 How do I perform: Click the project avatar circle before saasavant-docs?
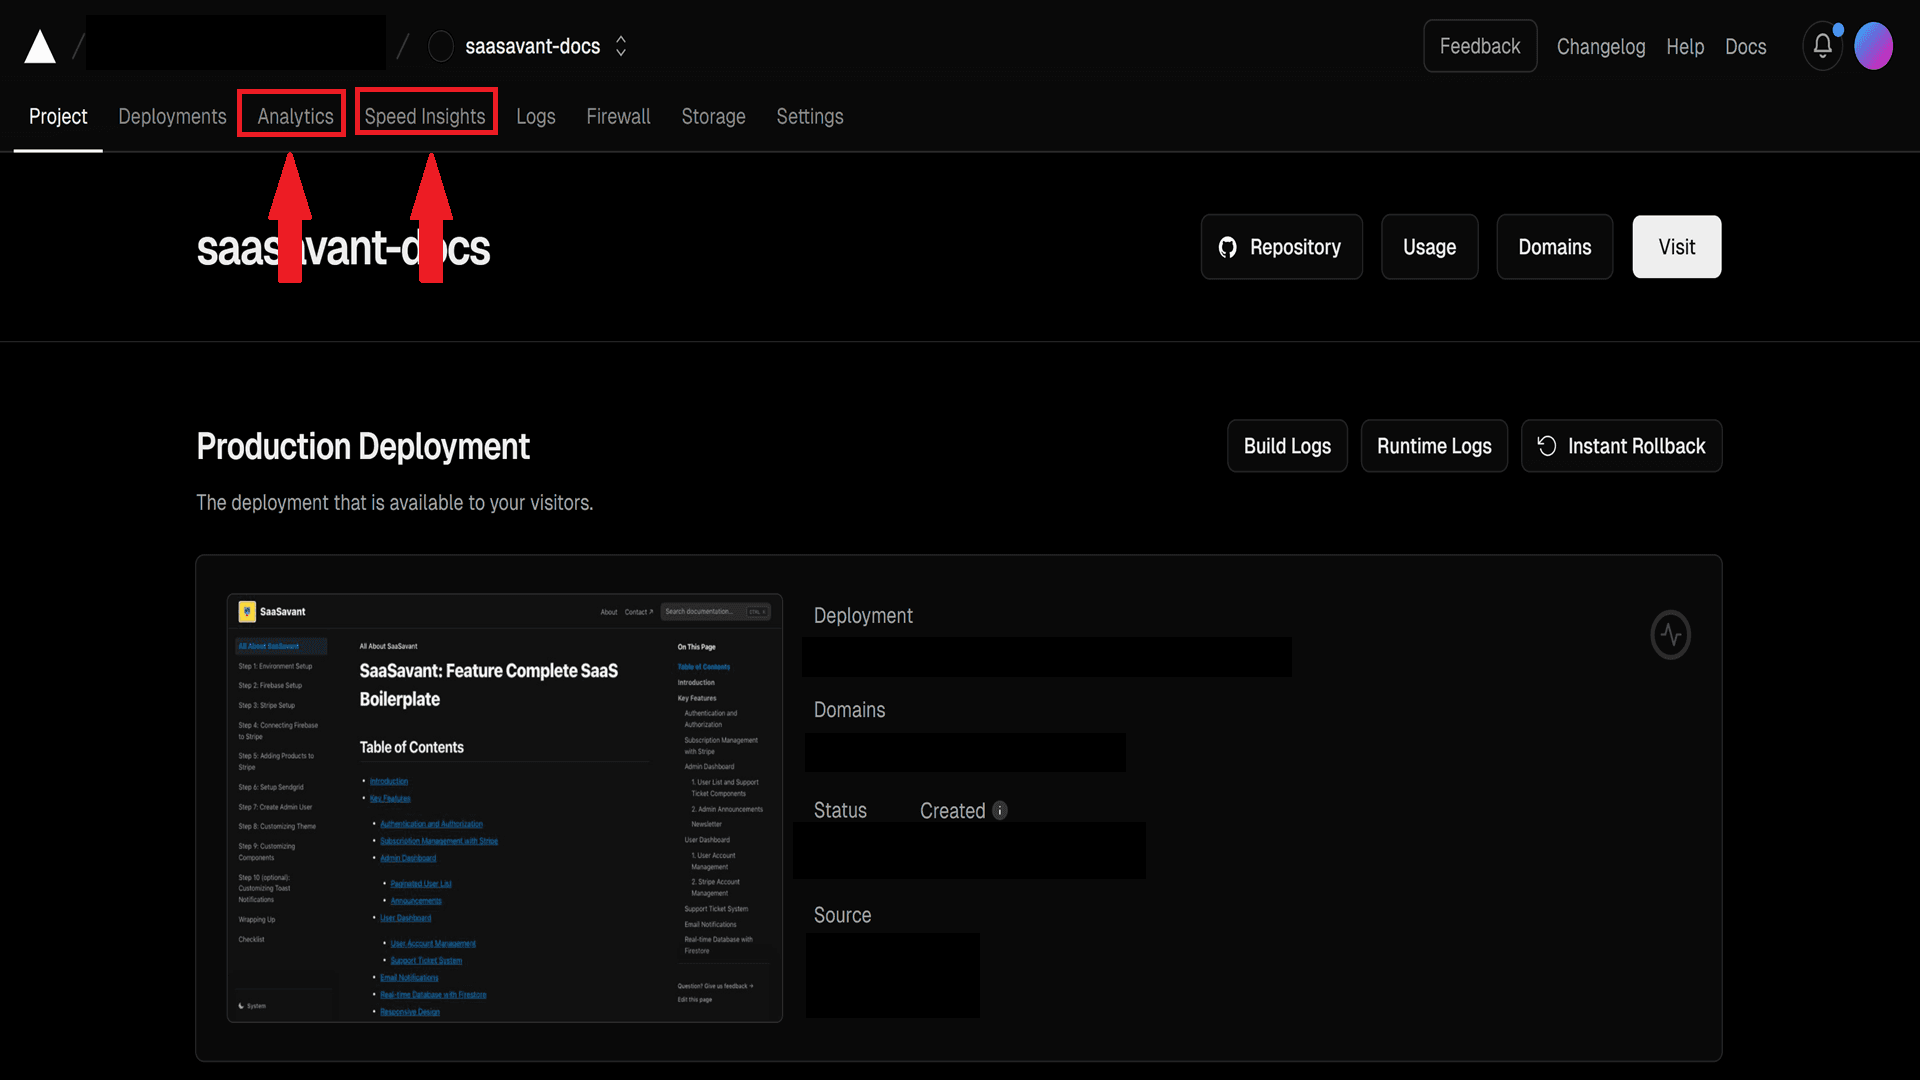440,46
